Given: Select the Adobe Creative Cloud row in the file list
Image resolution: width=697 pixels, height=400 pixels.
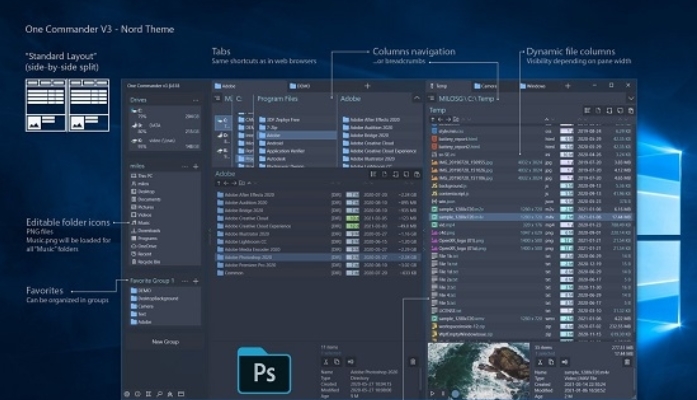Looking at the screenshot, I should (317, 218).
